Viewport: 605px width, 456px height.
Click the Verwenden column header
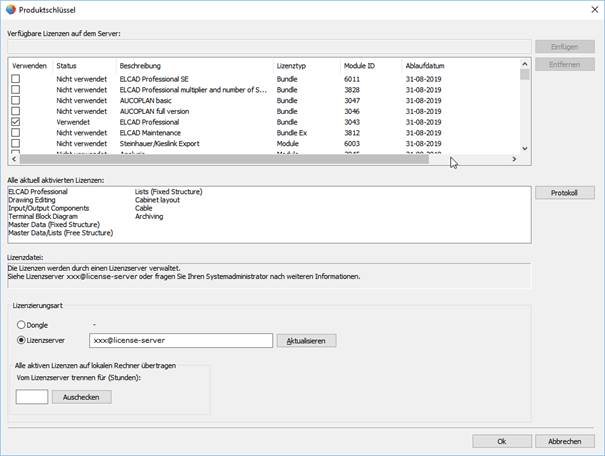pyautogui.click(x=29, y=66)
